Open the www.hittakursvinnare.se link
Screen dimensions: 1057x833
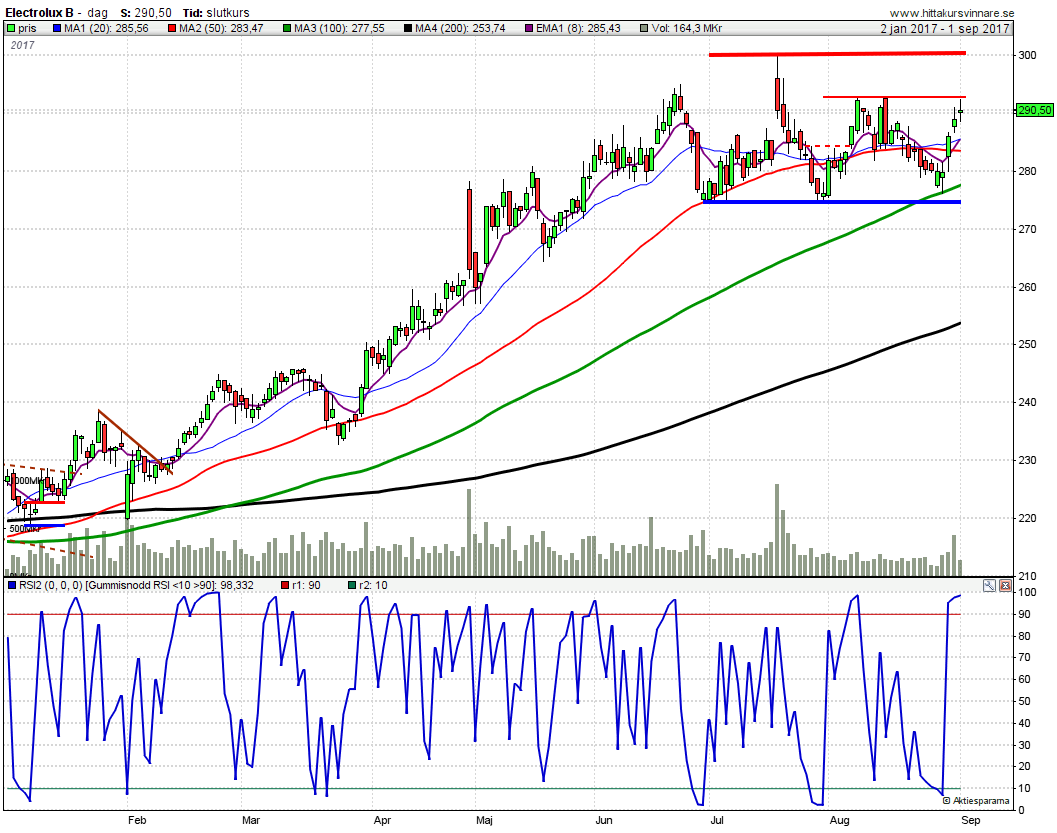coord(952,13)
